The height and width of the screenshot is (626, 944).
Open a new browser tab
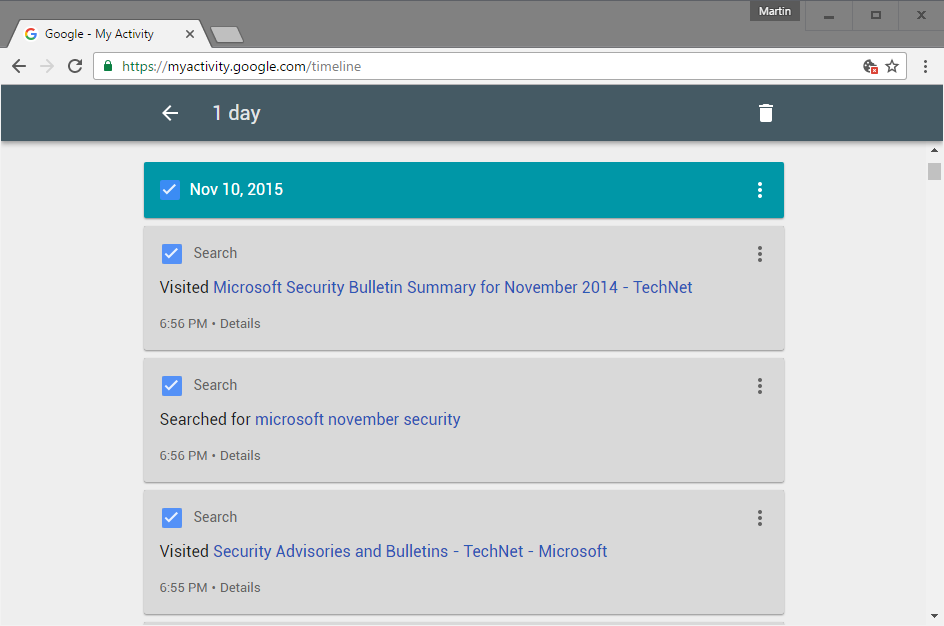coord(228,35)
